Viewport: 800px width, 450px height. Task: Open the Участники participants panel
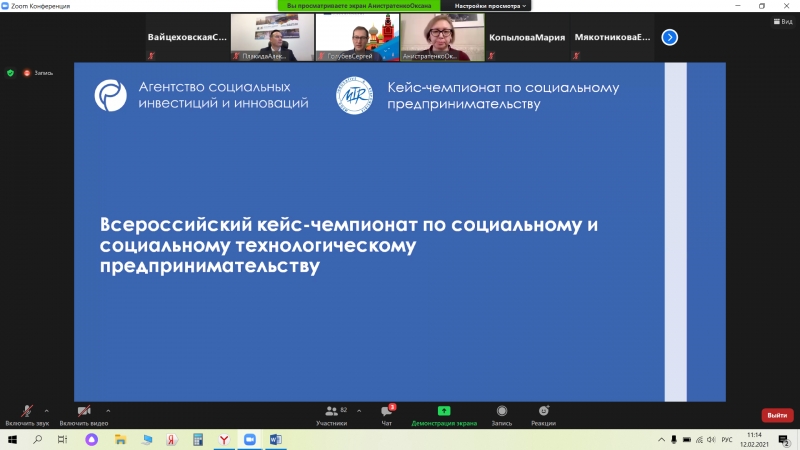pyautogui.click(x=332, y=415)
